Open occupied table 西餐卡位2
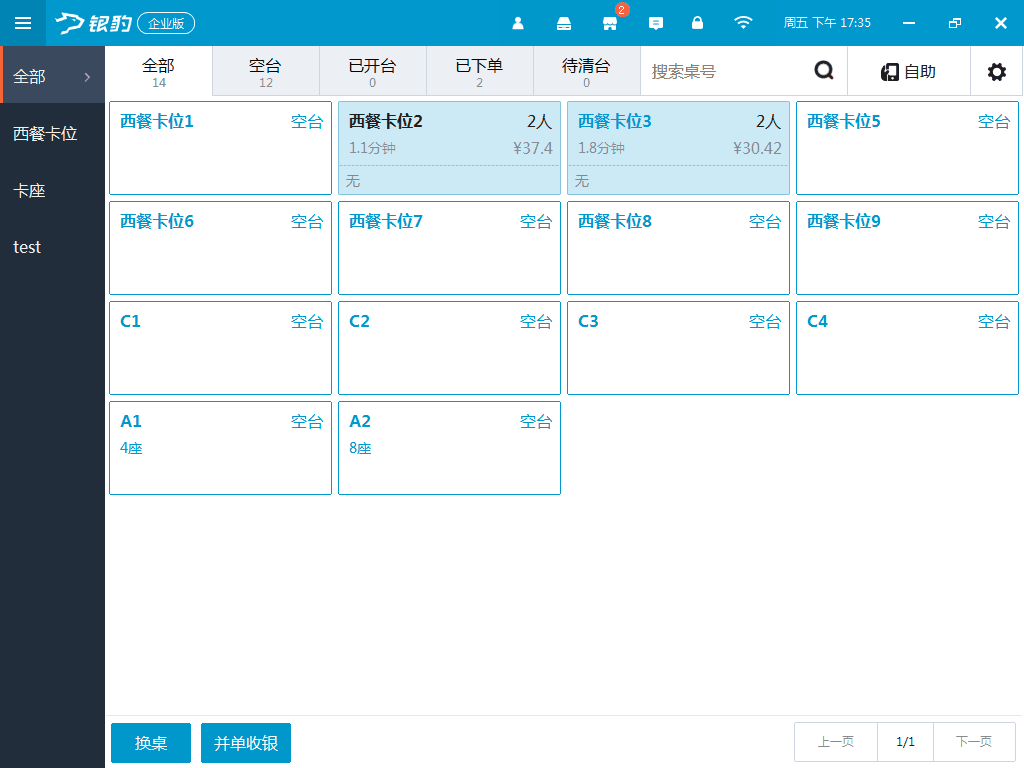The height and width of the screenshot is (768, 1024). tap(449, 148)
